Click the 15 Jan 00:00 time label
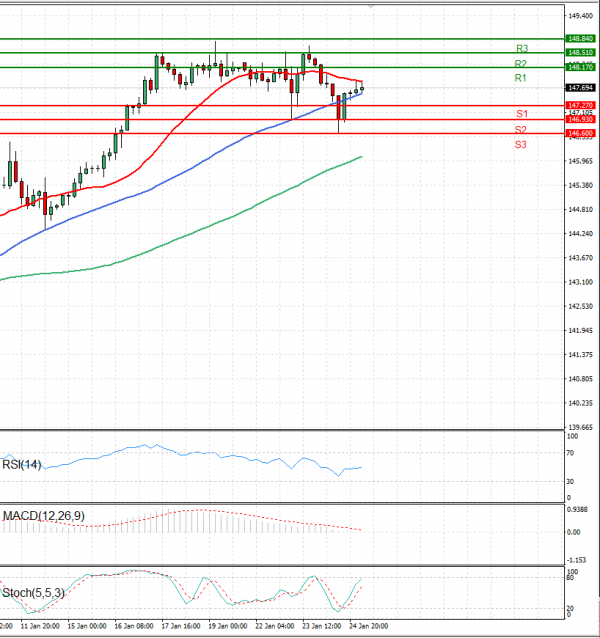 coord(87,626)
